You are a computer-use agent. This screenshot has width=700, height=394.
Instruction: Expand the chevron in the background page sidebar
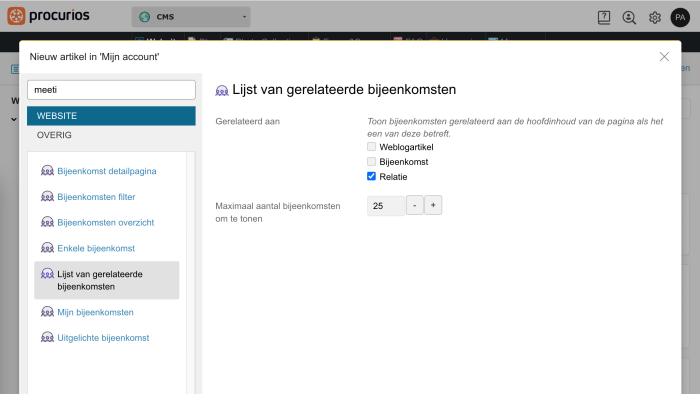click(14, 119)
